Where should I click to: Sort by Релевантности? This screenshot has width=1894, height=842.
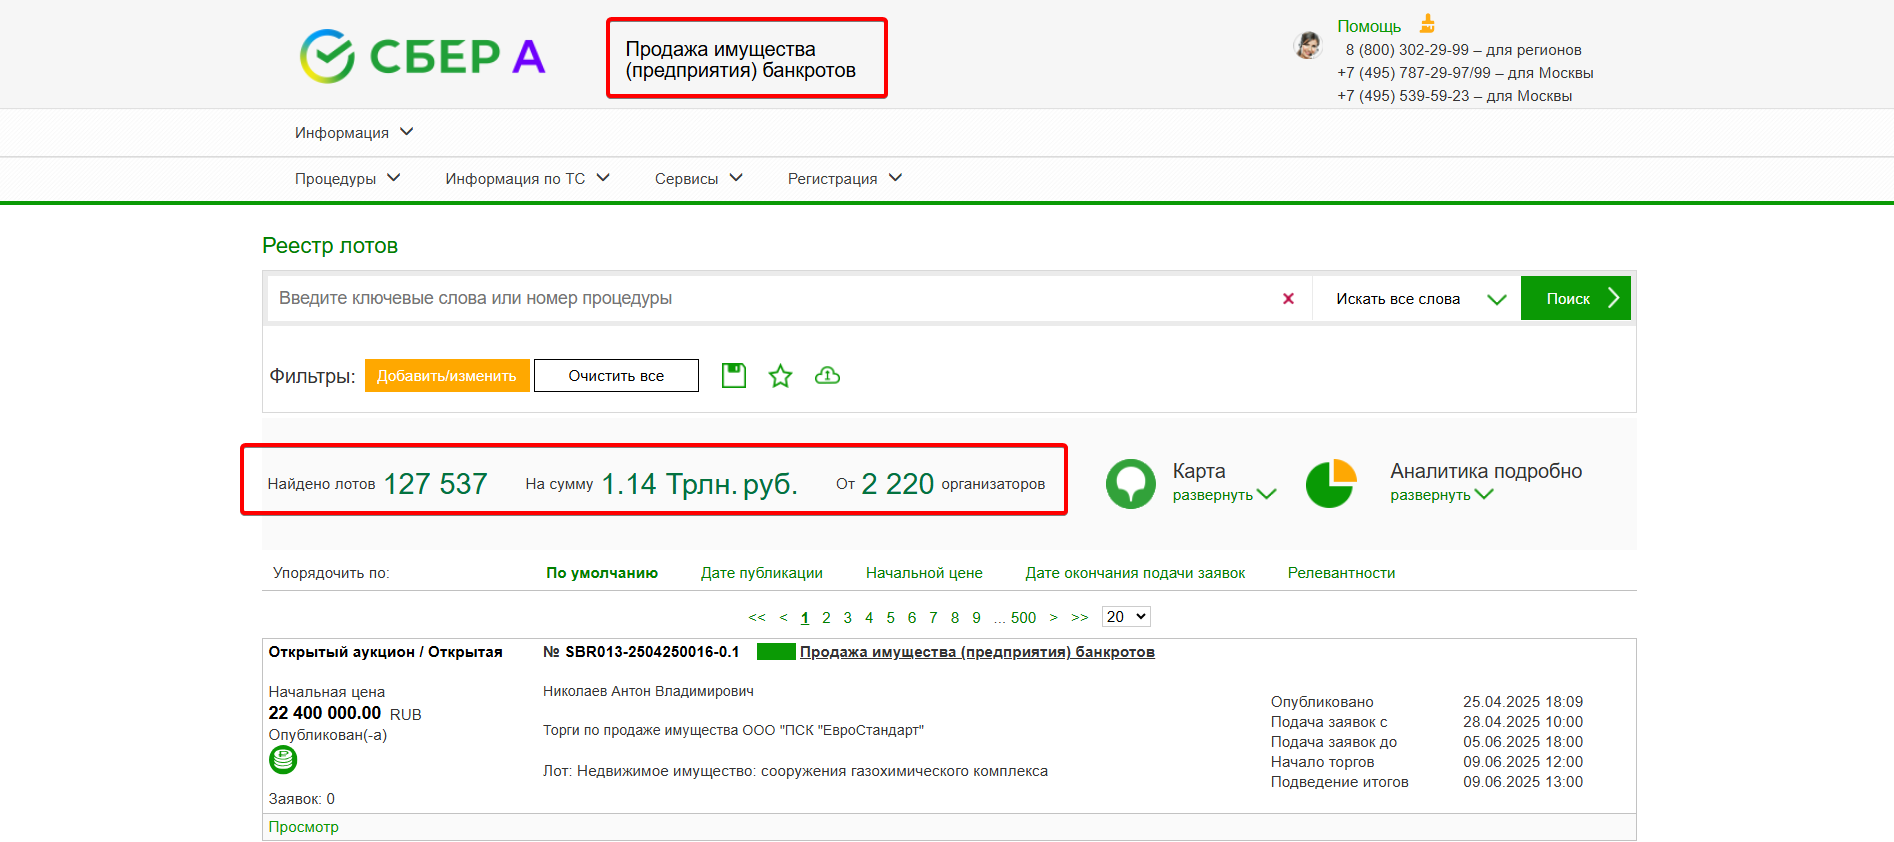tap(1341, 573)
